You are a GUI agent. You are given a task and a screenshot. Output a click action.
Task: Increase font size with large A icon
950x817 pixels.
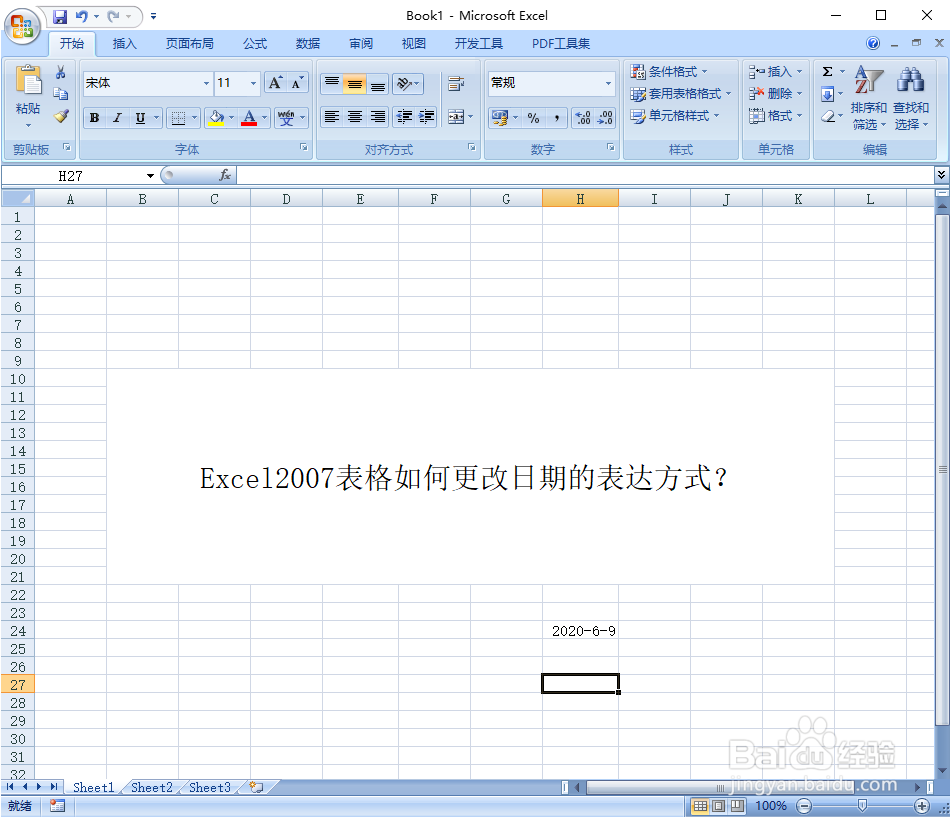(275, 83)
